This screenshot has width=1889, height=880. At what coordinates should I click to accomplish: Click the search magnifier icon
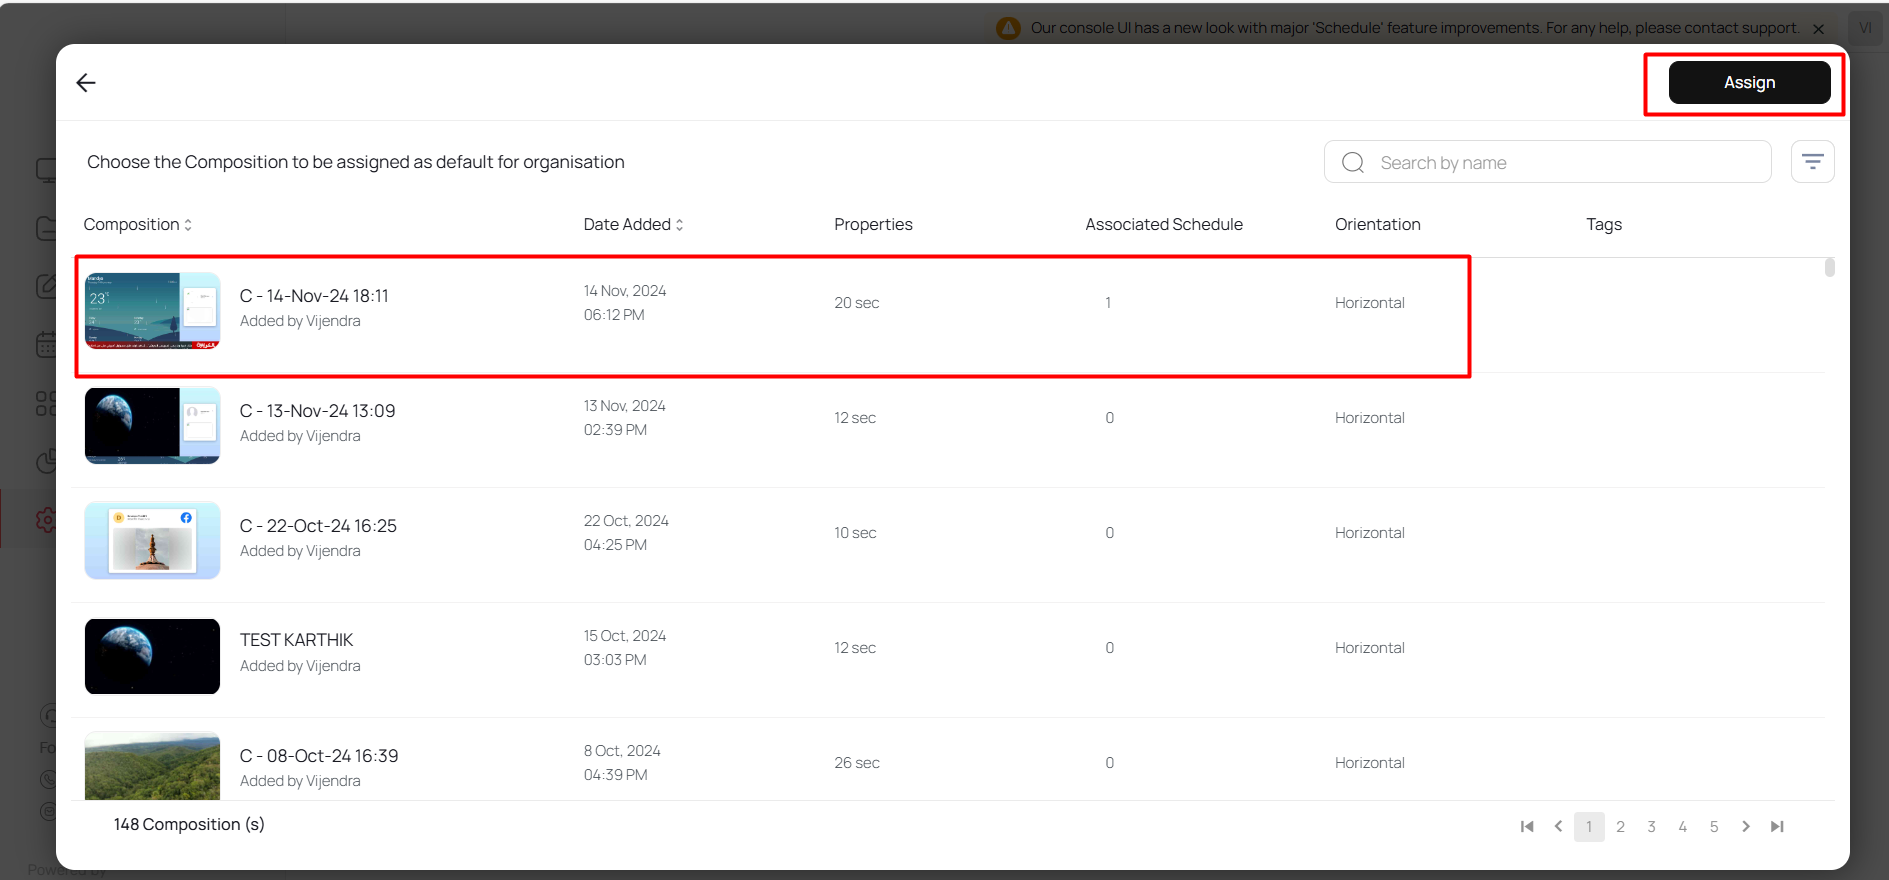[1353, 163]
